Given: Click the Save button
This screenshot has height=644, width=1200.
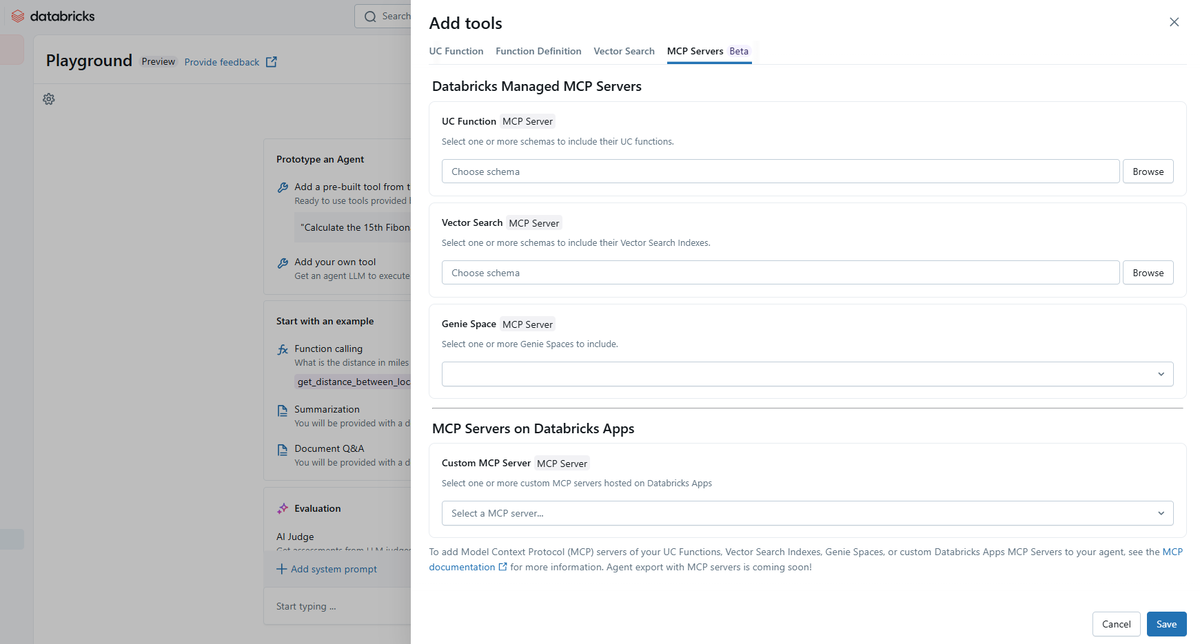Looking at the screenshot, I should [1166, 624].
